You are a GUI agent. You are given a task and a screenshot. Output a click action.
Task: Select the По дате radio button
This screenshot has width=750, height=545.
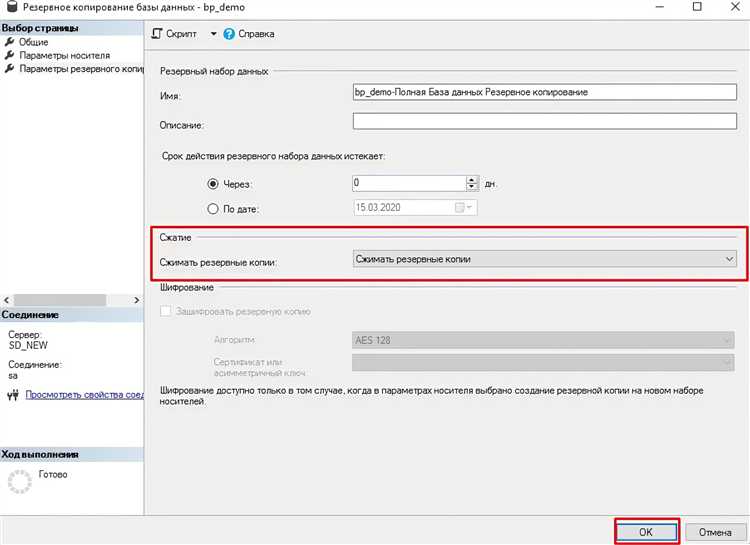(212, 208)
